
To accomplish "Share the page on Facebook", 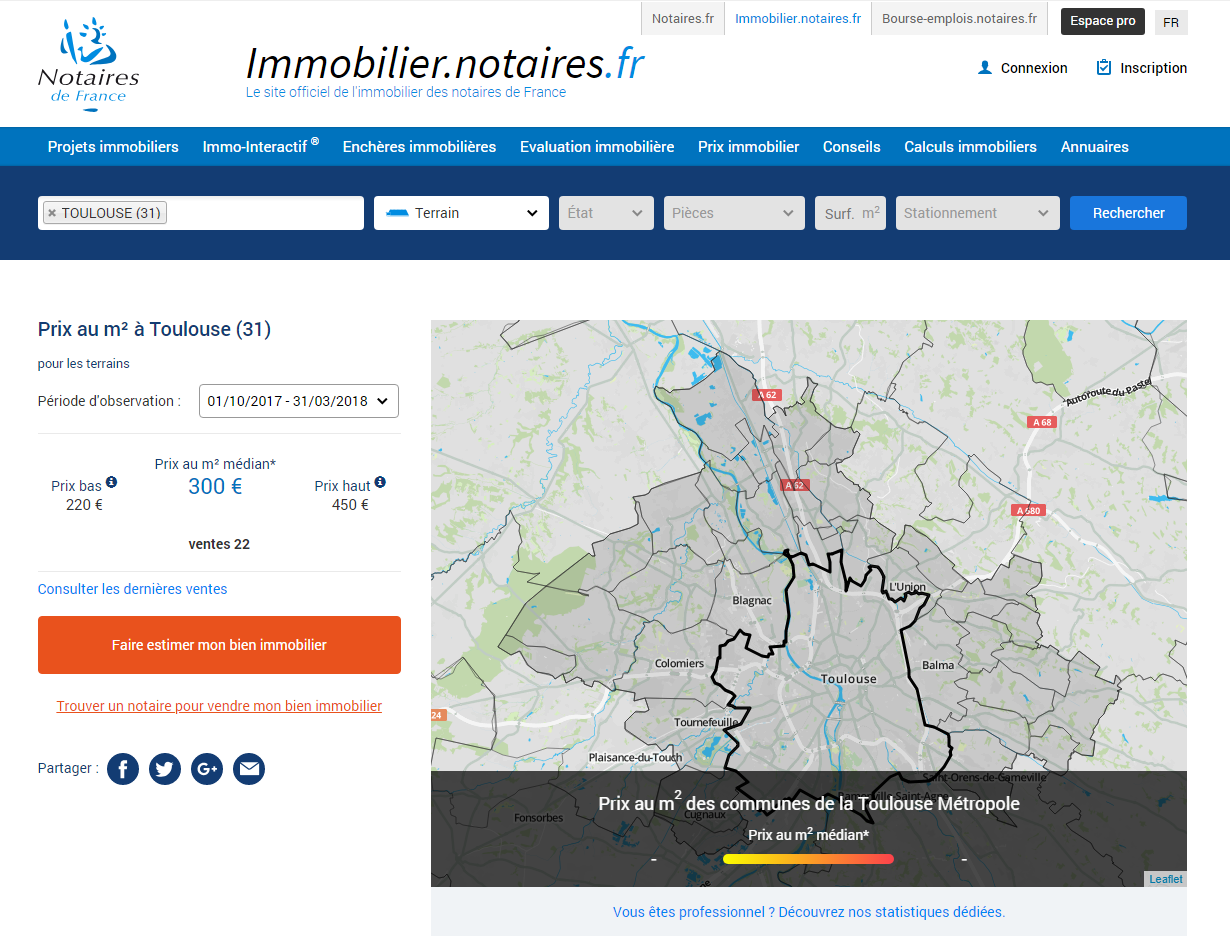I will click(123, 769).
